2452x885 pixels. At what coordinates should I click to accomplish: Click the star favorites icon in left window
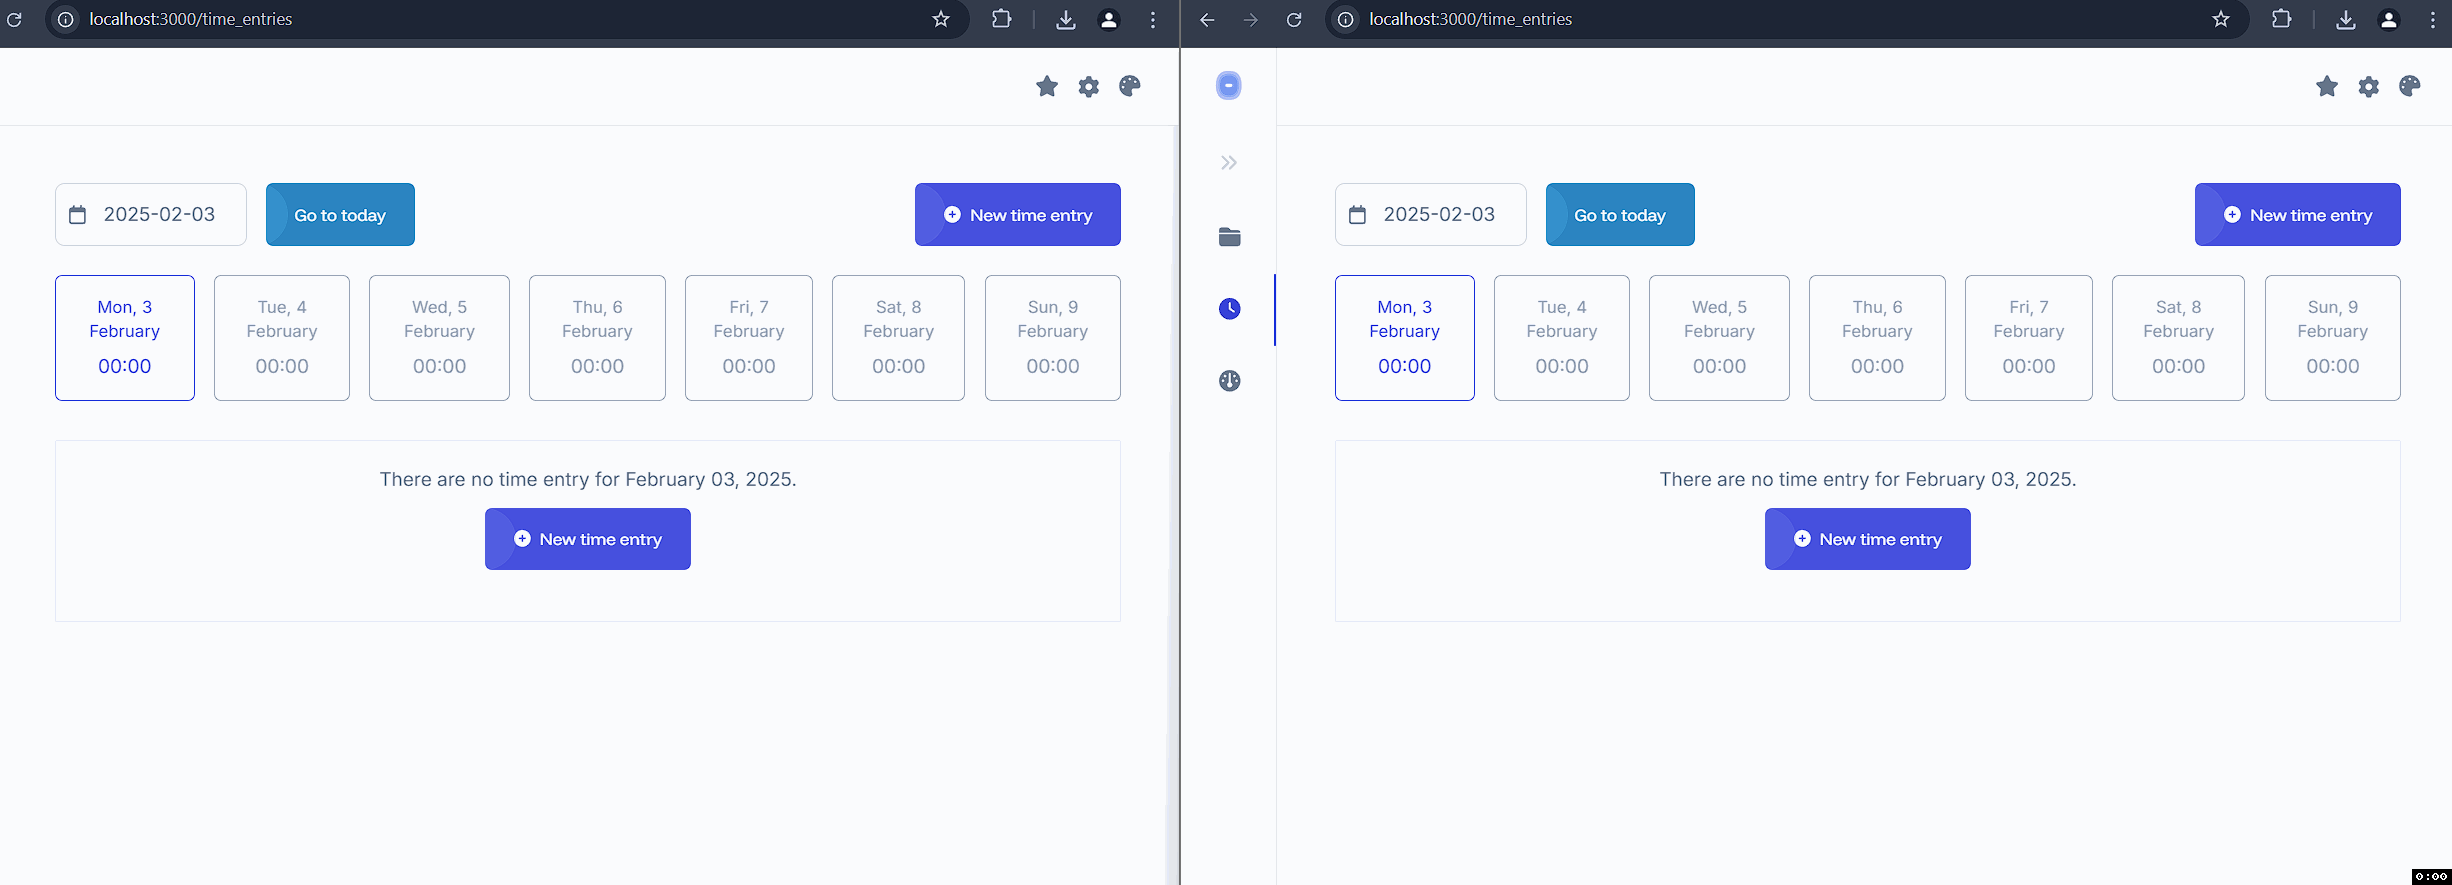click(1047, 86)
